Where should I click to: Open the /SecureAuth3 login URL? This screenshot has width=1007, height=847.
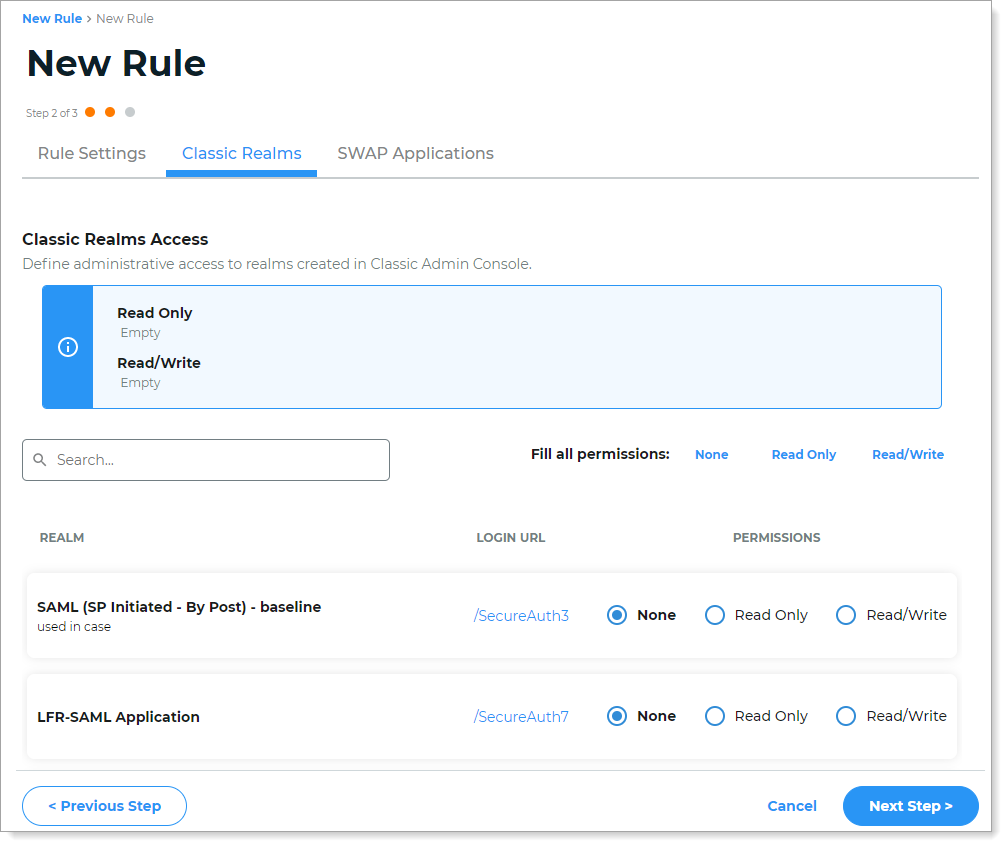521,616
